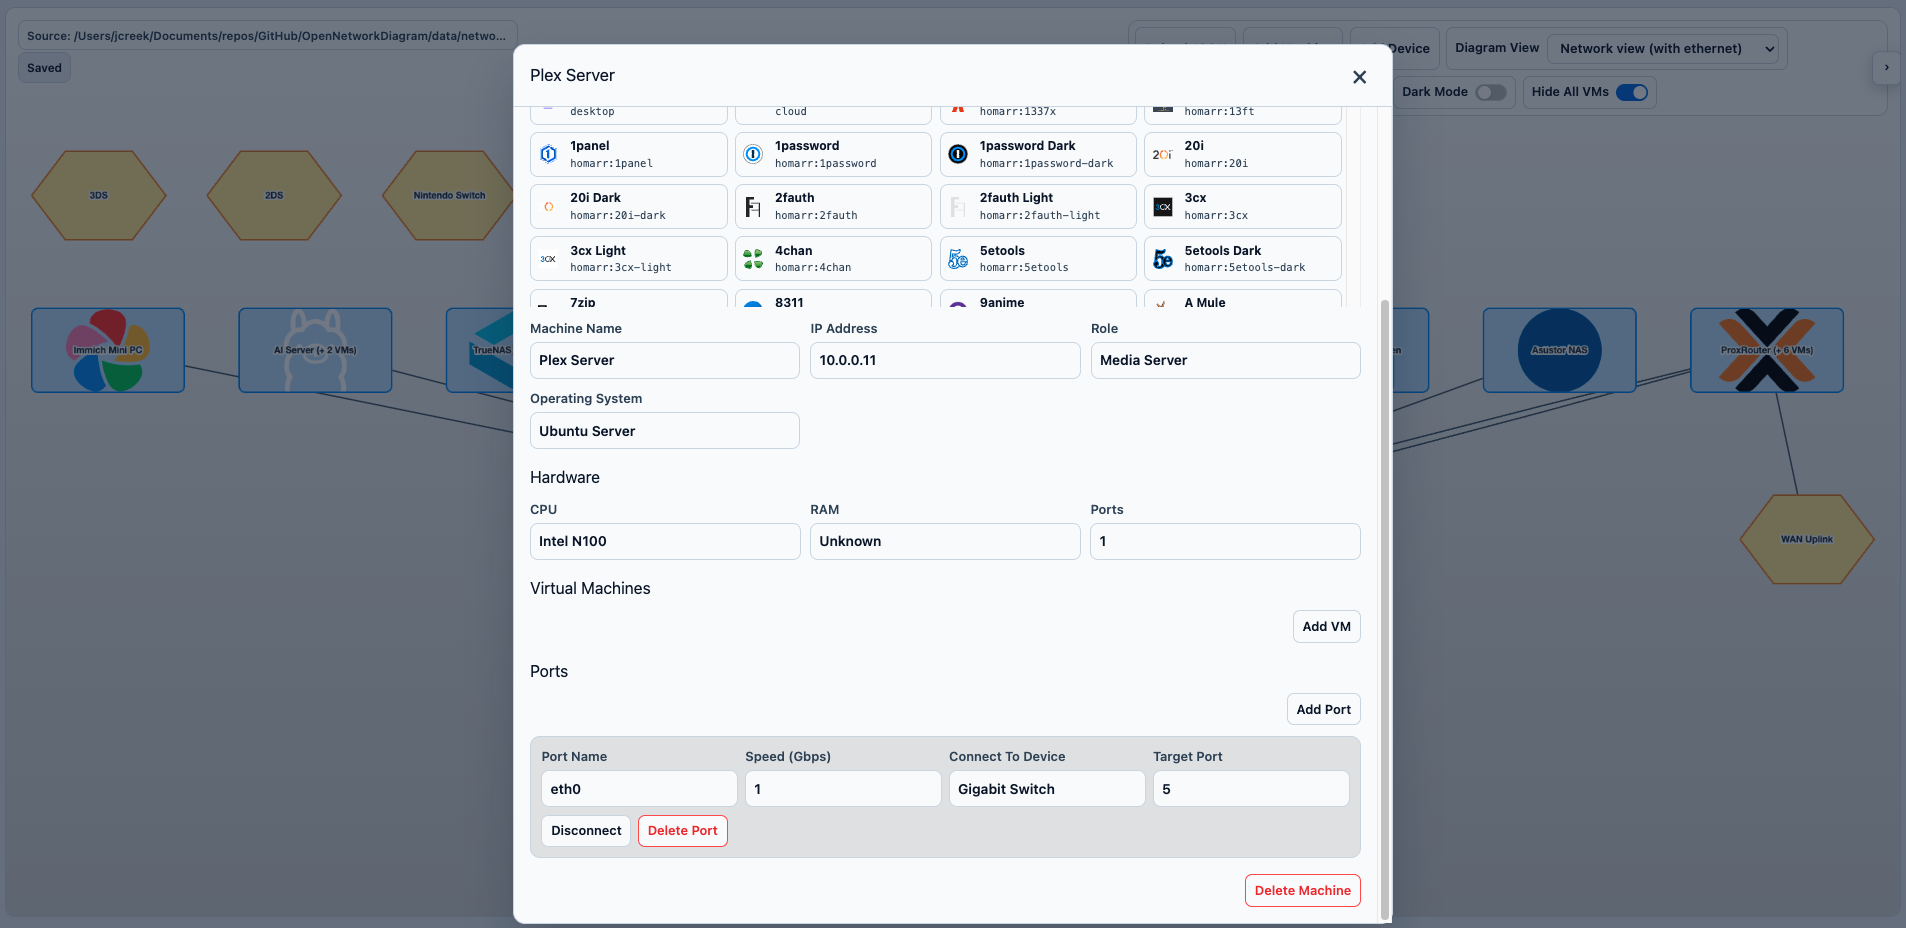Image resolution: width=1906 pixels, height=928 pixels.
Task: Select the 20i icon card
Action: pos(1242,154)
